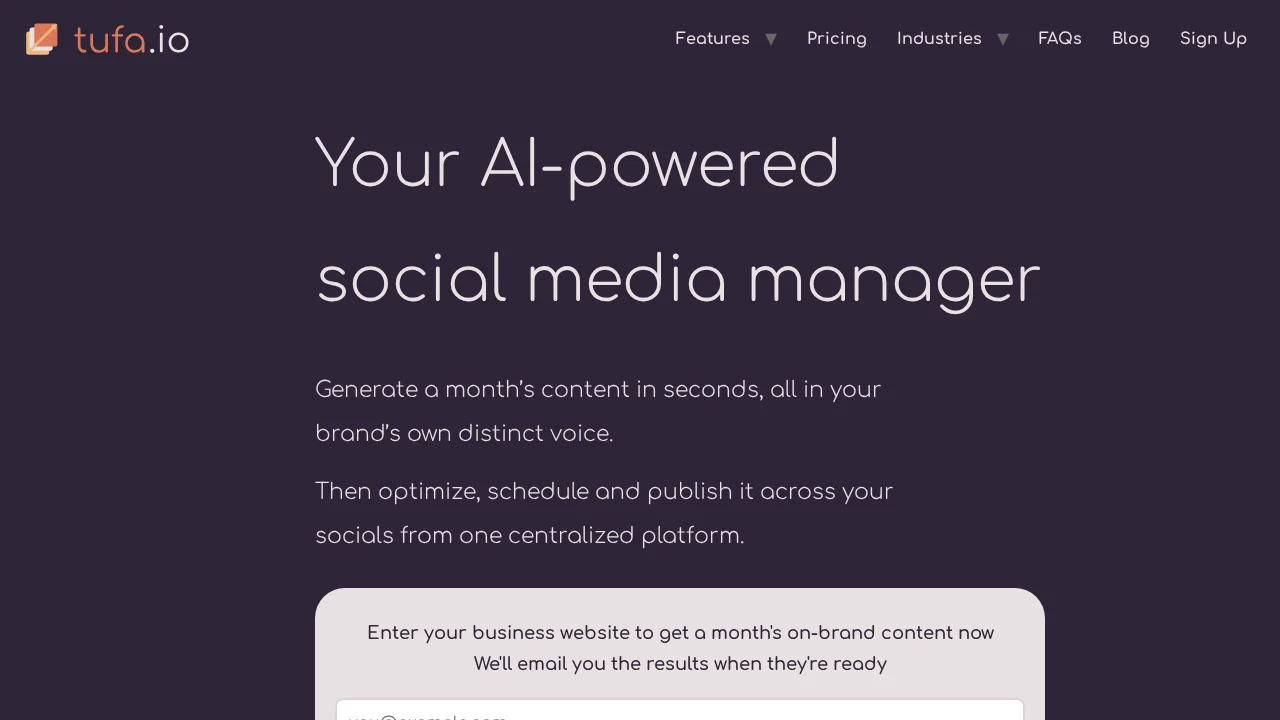Click the orange 'tufa' word in logo
1280x720 pixels.
[110, 40]
